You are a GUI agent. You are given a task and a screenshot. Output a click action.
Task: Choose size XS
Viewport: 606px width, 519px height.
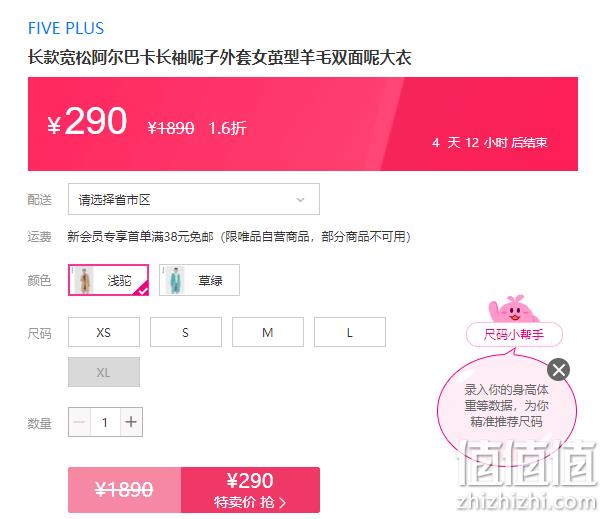click(x=104, y=332)
